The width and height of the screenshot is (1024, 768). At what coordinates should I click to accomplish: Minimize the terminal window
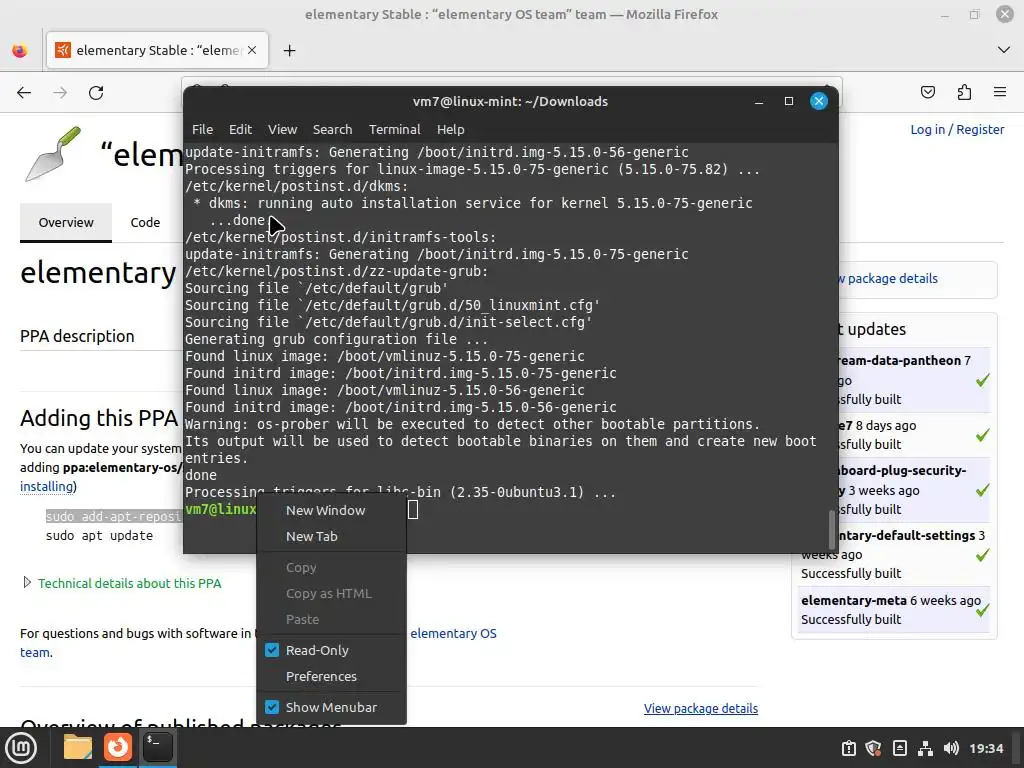click(758, 101)
